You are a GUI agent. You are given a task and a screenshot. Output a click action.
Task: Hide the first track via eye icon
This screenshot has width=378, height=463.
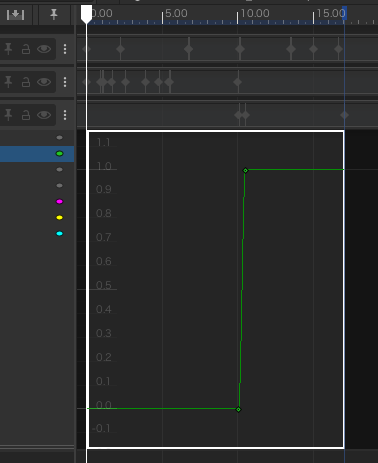coord(44,49)
